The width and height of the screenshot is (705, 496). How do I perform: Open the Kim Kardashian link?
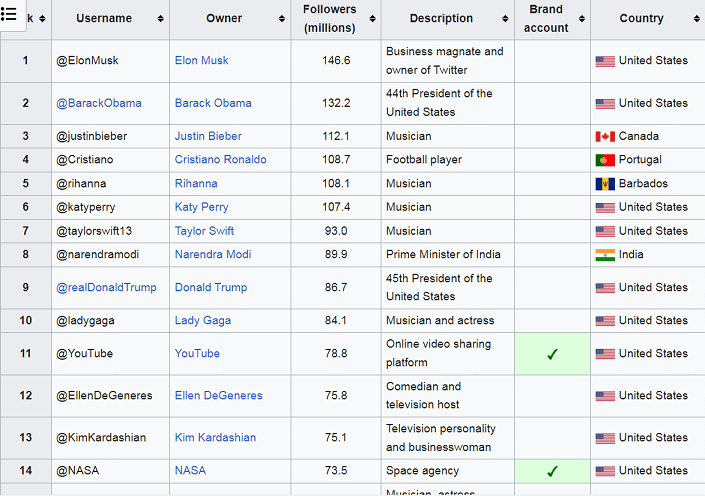click(x=215, y=437)
